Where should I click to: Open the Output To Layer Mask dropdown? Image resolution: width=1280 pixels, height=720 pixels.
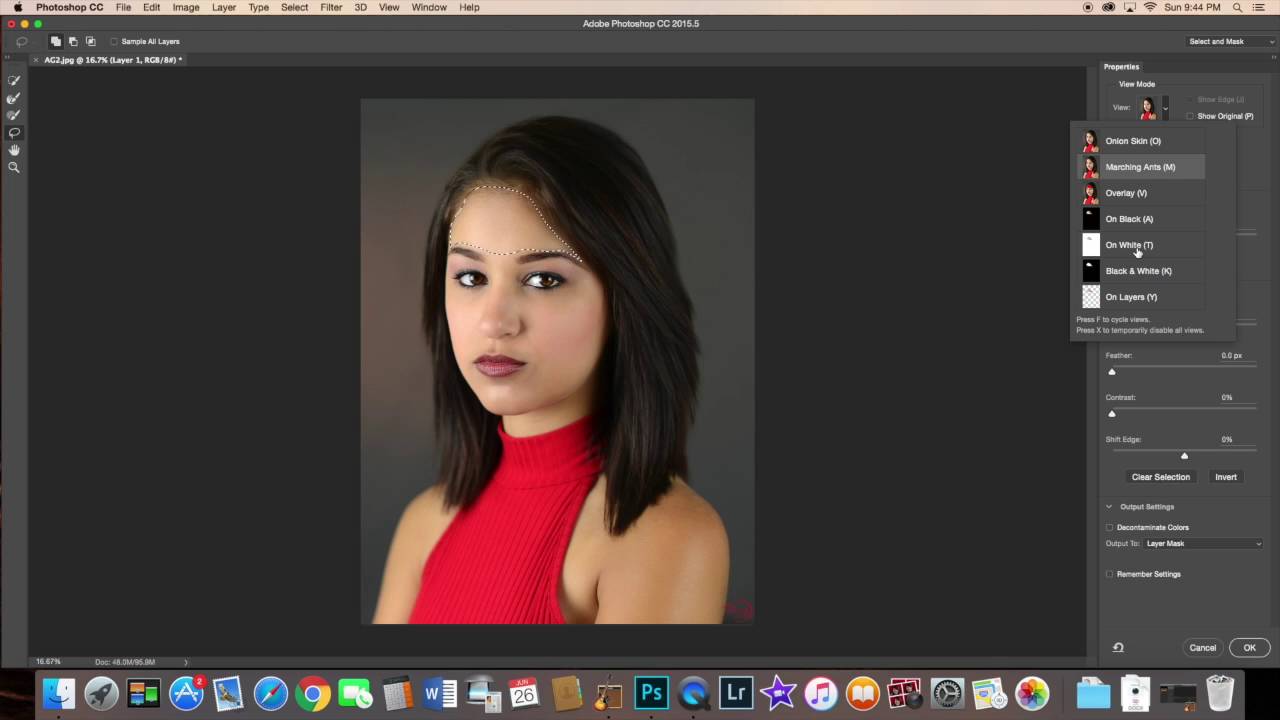[x=1203, y=543]
